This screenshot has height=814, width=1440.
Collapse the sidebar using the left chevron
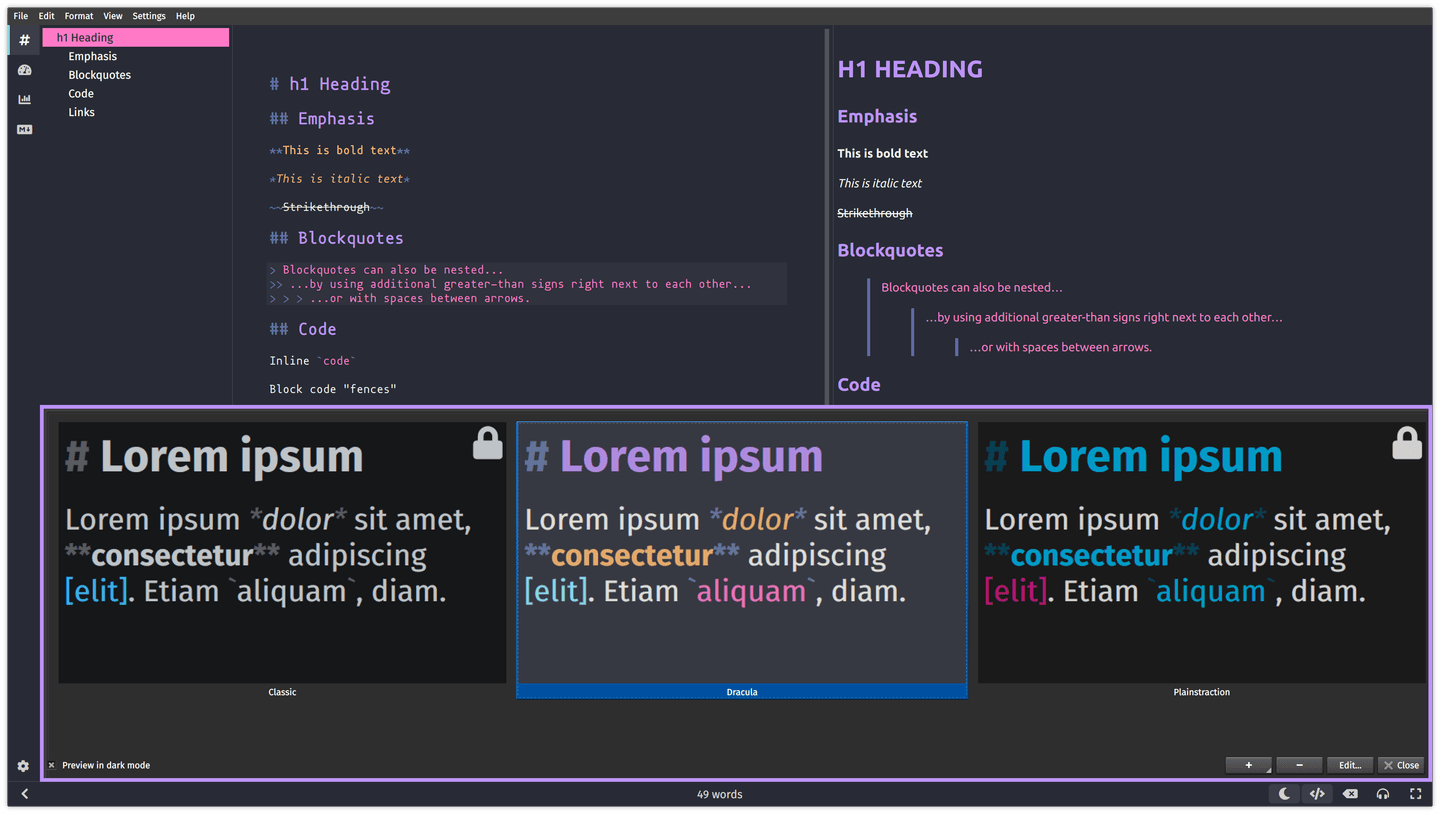[25, 794]
